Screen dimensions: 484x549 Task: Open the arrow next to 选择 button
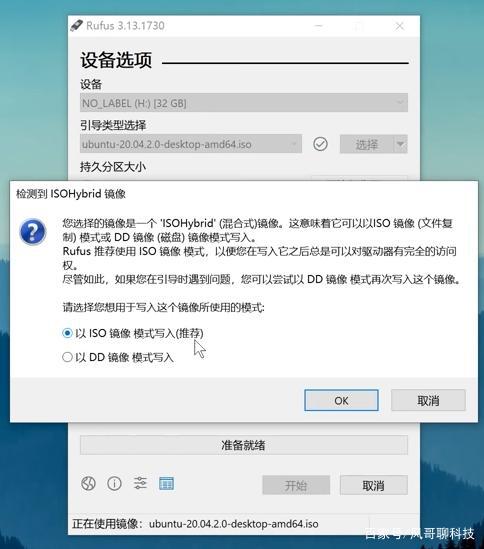pyautogui.click(x=400, y=144)
